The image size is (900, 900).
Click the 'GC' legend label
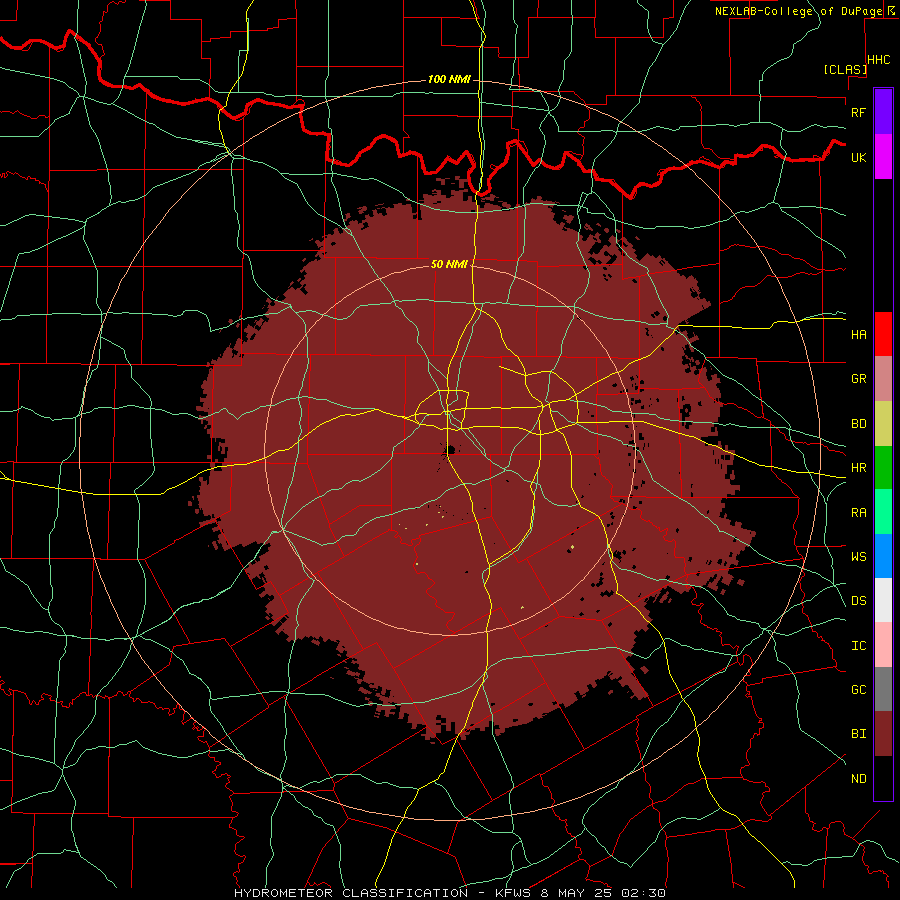[x=858, y=690]
